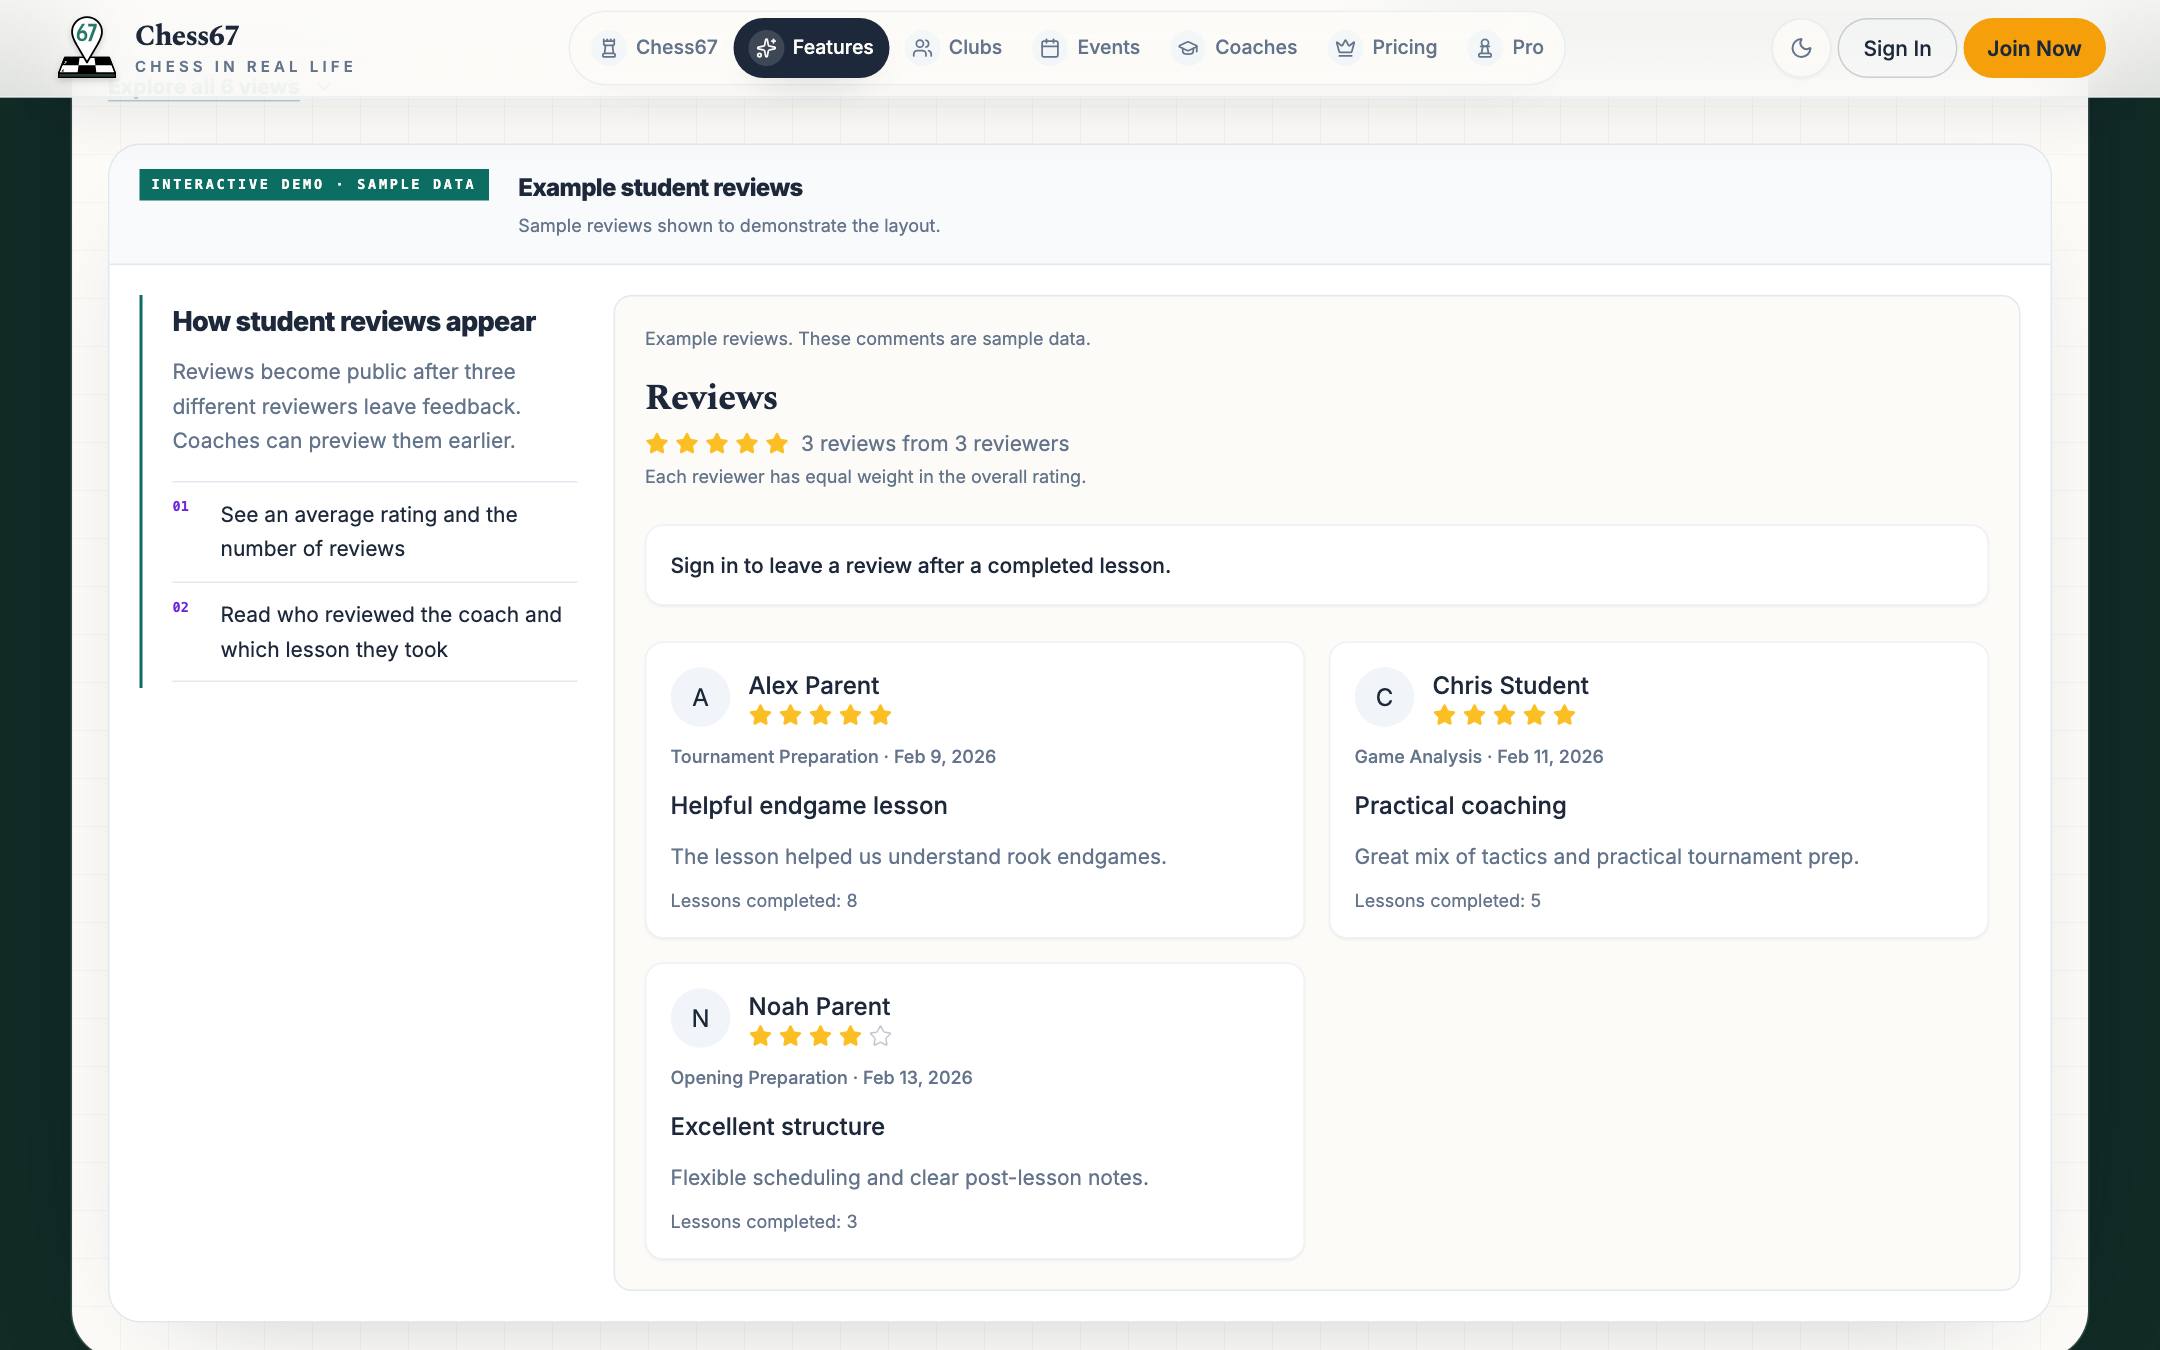The image size is (2160, 1350).
Task: Click the calendar icon beside Events
Action: (x=1050, y=48)
